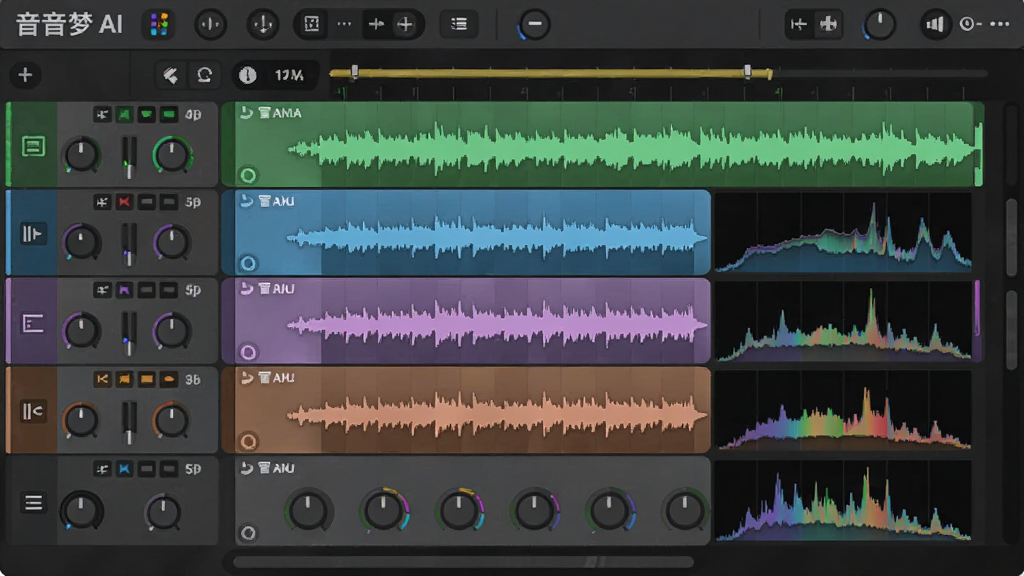This screenshot has height=576, width=1024.
Task: Select the orange track's header icon
Action: click(x=32, y=411)
